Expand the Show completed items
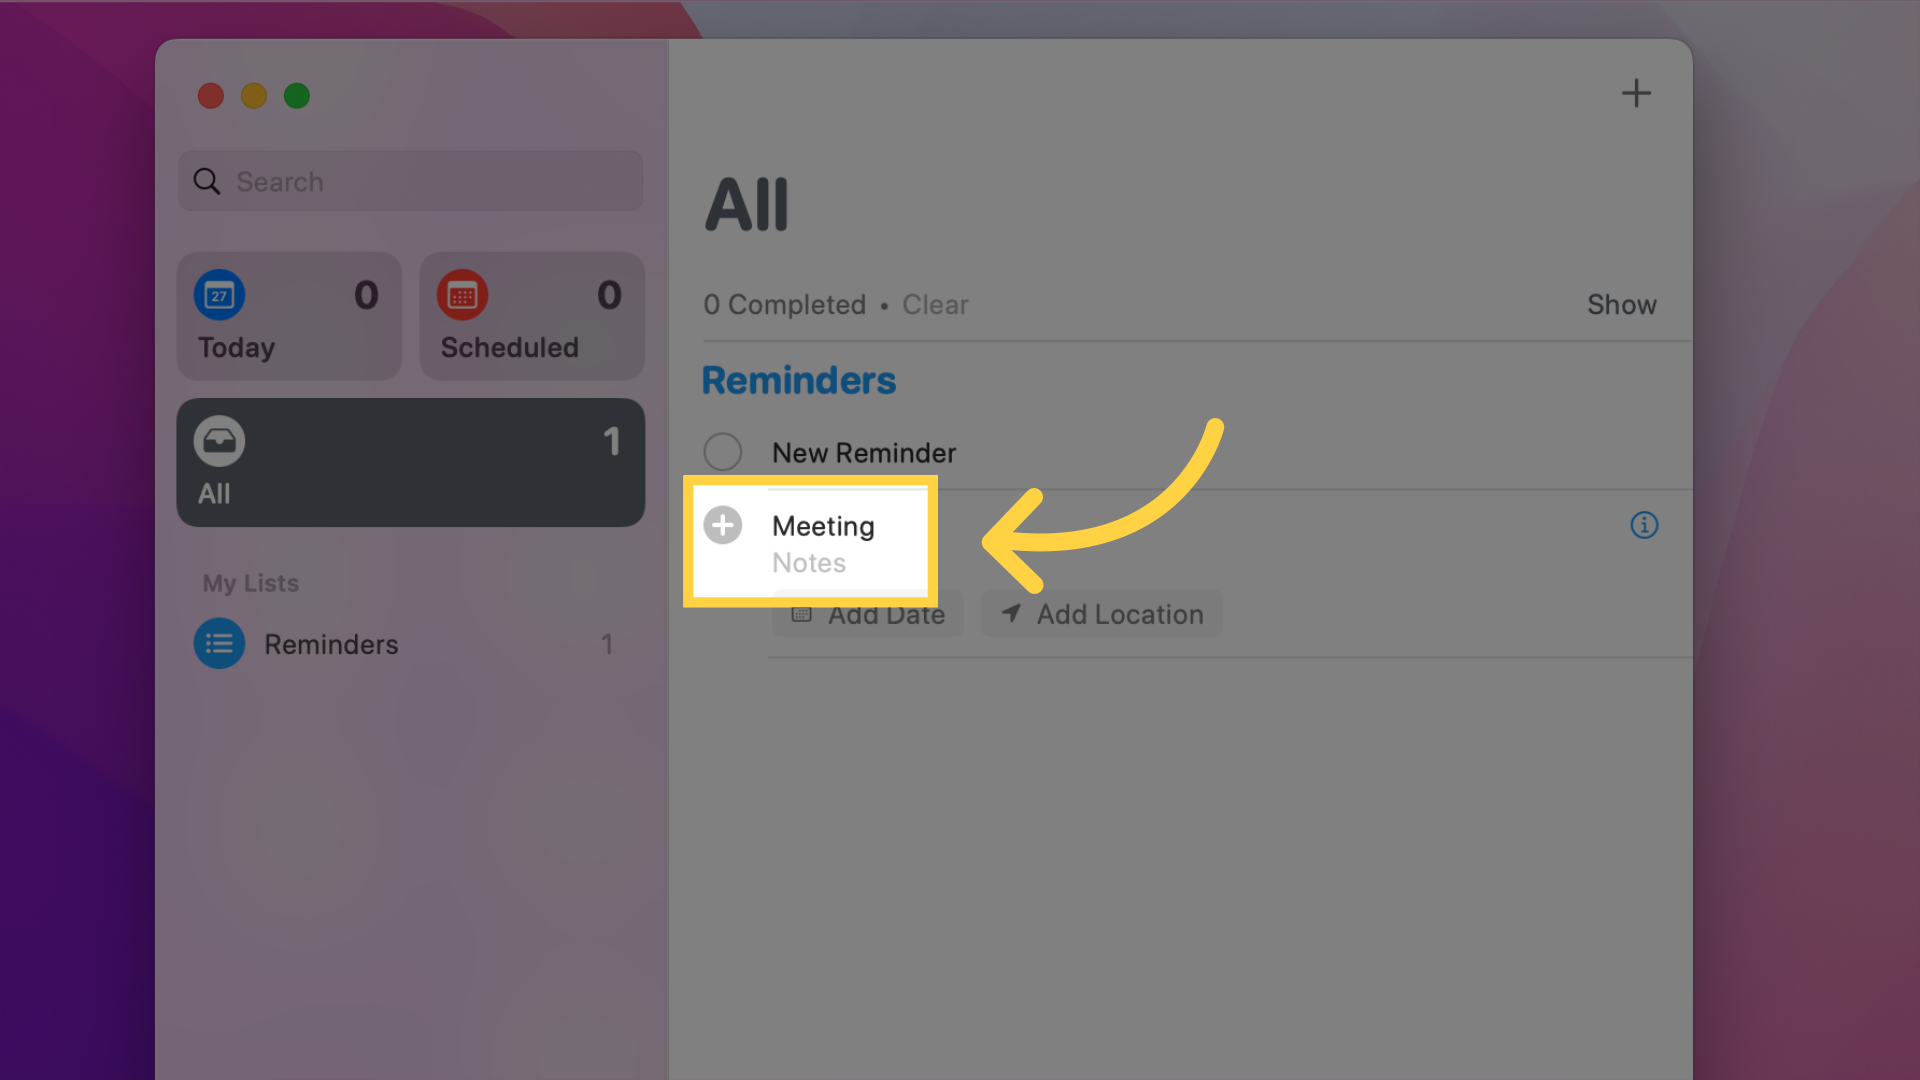Viewport: 1920px width, 1080px height. click(1621, 305)
